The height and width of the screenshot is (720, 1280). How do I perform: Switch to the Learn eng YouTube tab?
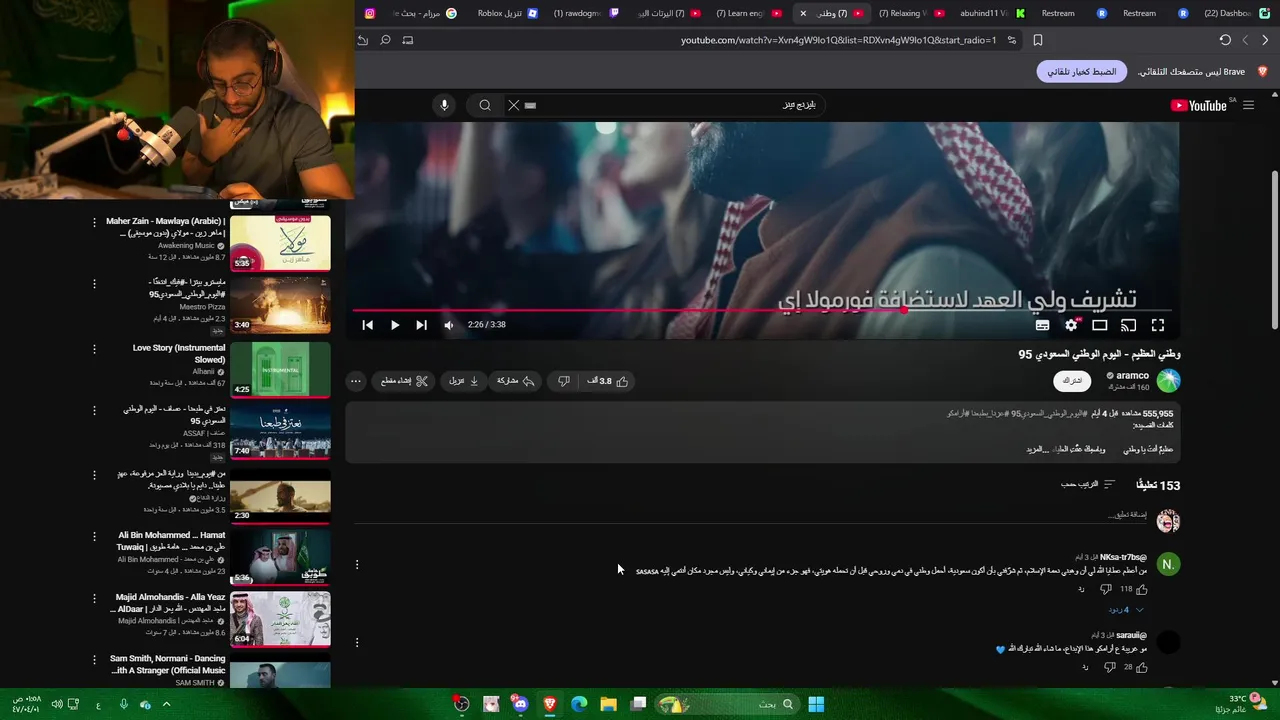(x=748, y=13)
